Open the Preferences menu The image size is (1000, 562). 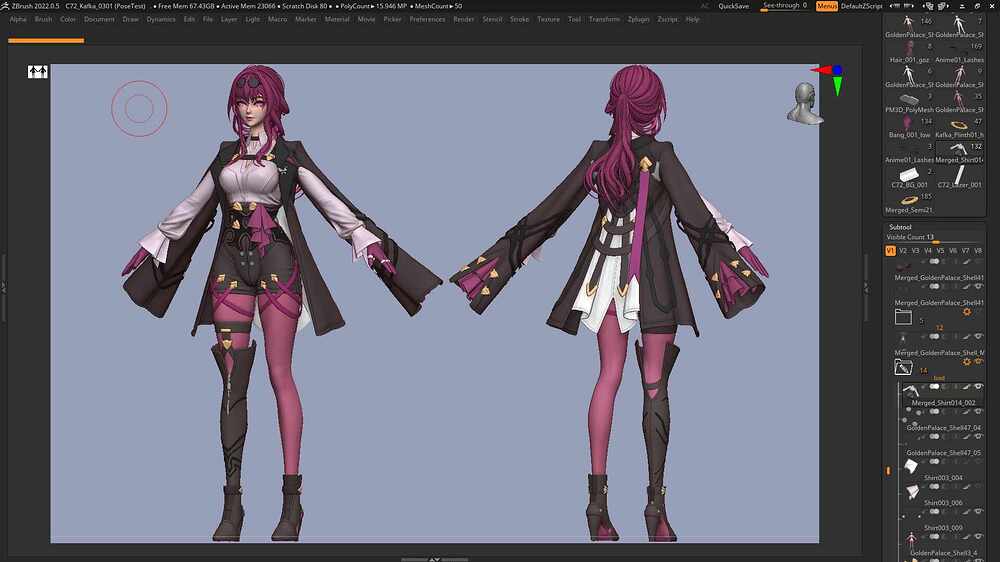[427, 19]
